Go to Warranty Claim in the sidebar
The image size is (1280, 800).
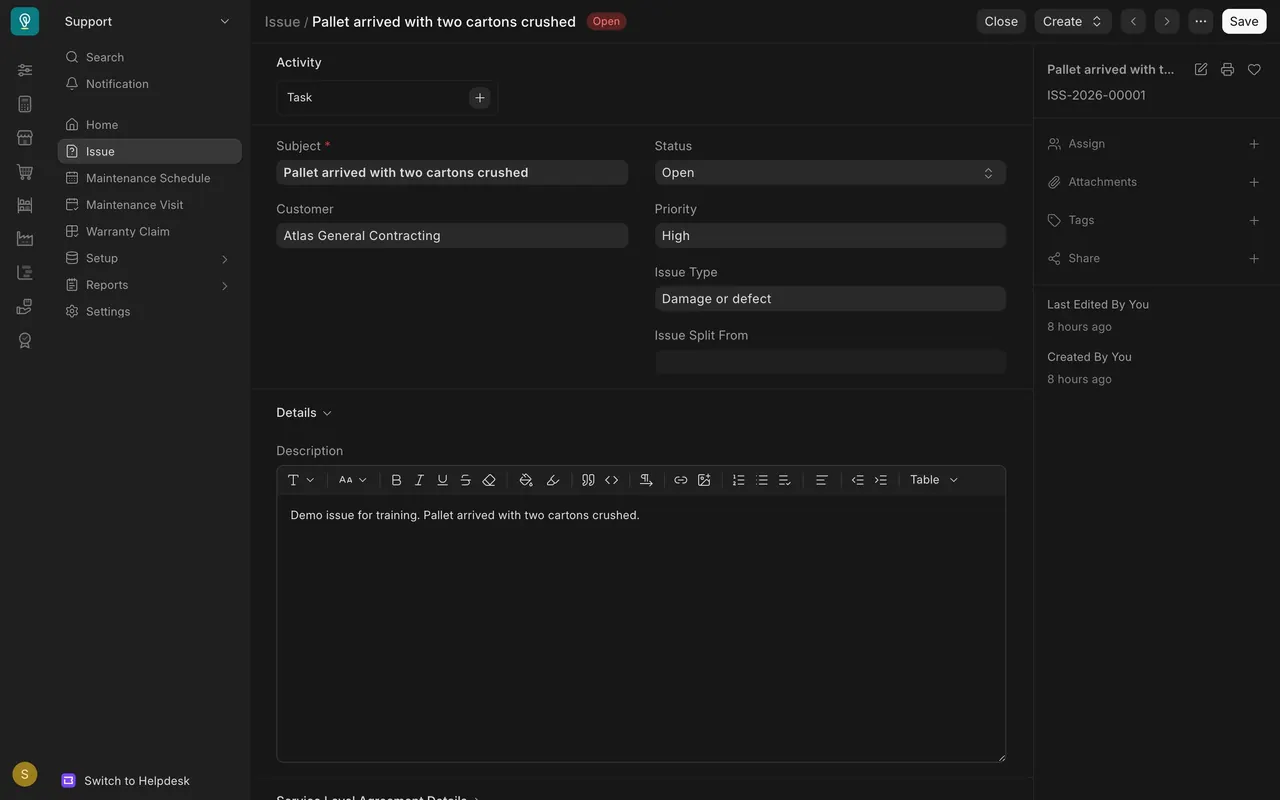[x=150, y=231]
